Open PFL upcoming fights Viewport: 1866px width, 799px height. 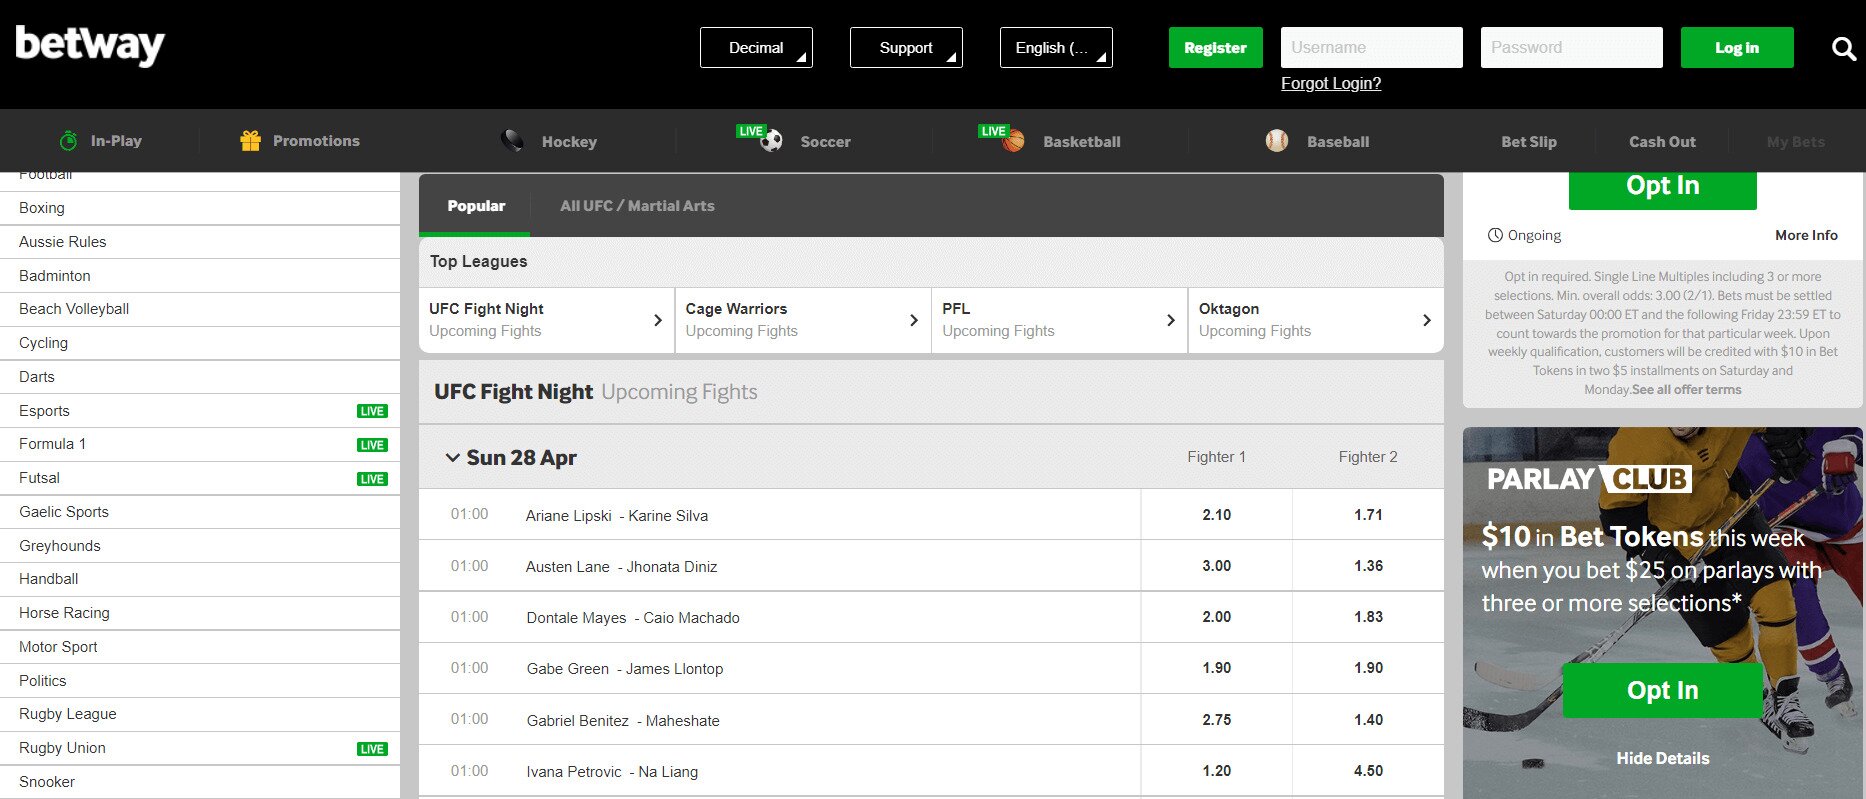[1059, 320]
